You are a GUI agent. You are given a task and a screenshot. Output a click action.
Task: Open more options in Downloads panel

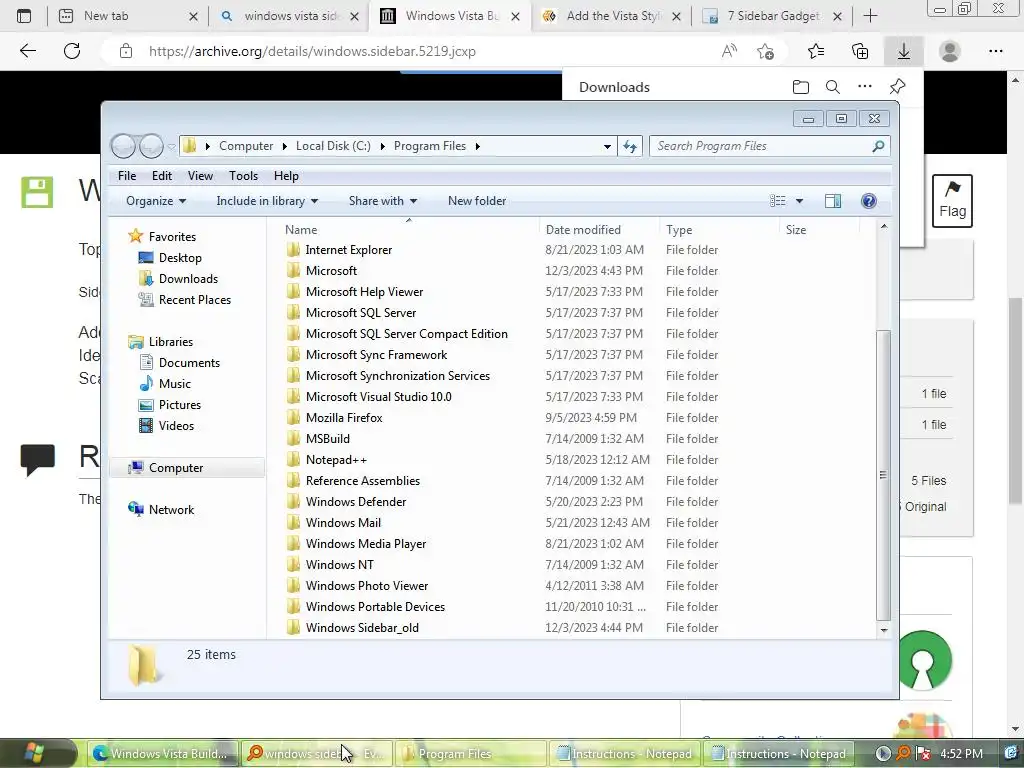(865, 86)
